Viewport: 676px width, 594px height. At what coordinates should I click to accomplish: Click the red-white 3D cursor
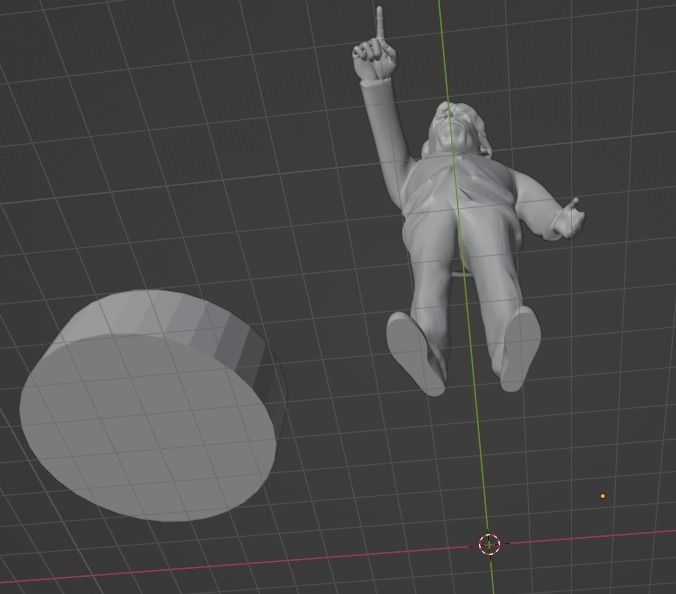tap(489, 544)
